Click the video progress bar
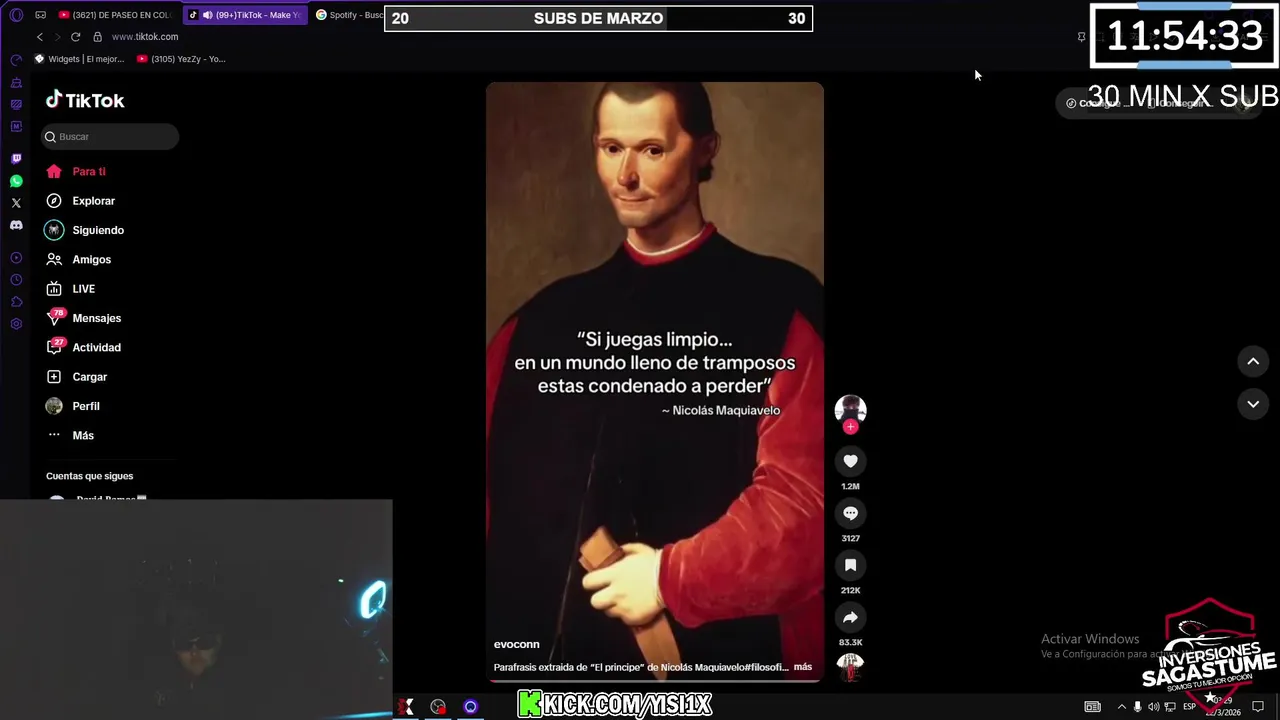Image resolution: width=1280 pixels, height=720 pixels. pos(655,682)
